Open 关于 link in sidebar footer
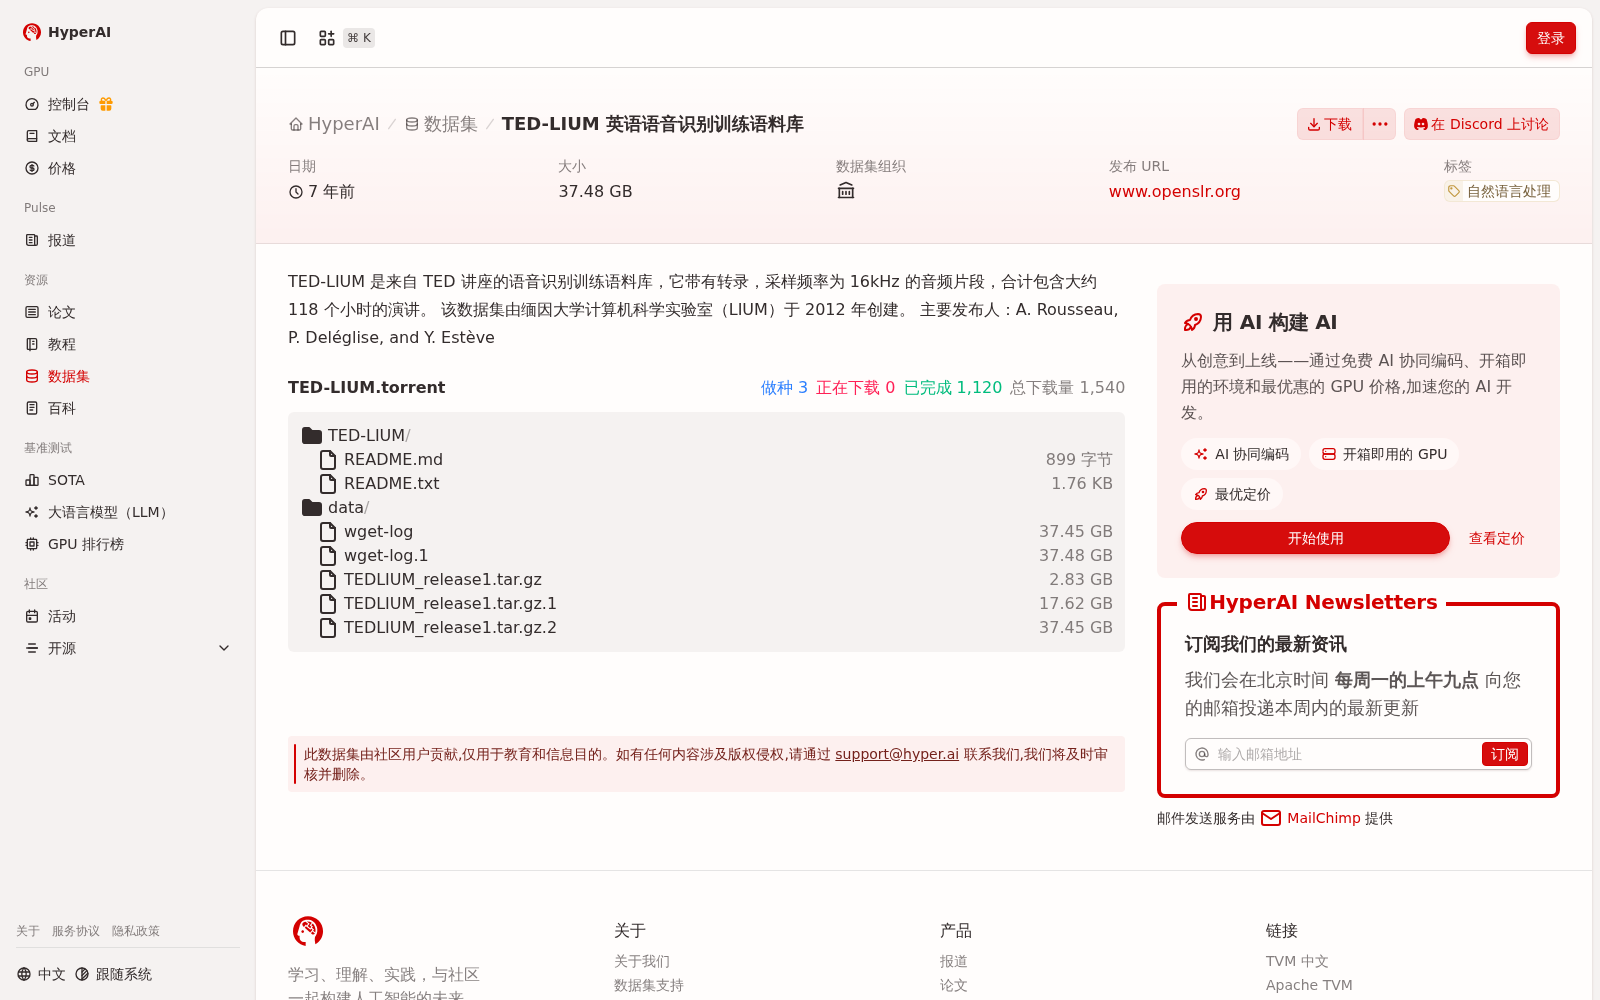This screenshot has height=1000, width=1600. [x=28, y=931]
